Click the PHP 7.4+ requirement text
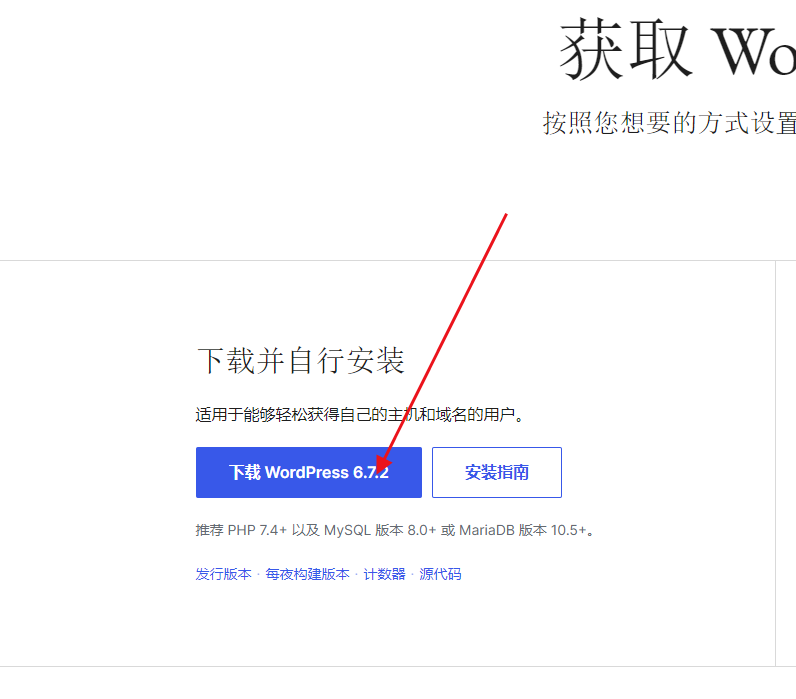The height and width of the screenshot is (699, 796). tap(257, 530)
